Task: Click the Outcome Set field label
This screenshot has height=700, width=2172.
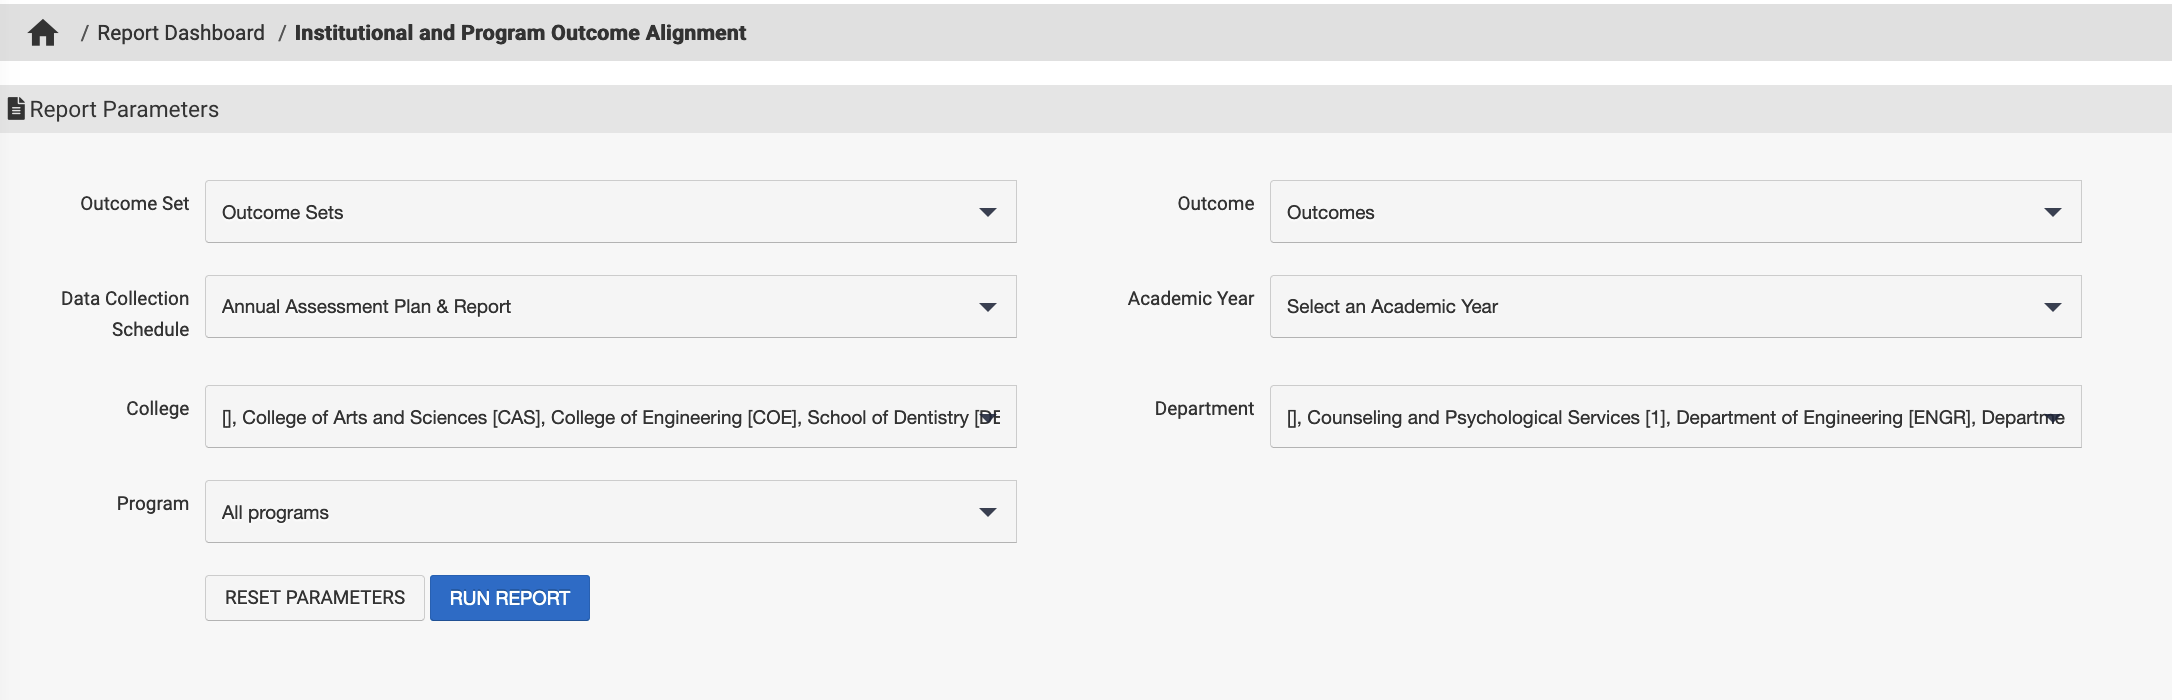Action: point(134,204)
